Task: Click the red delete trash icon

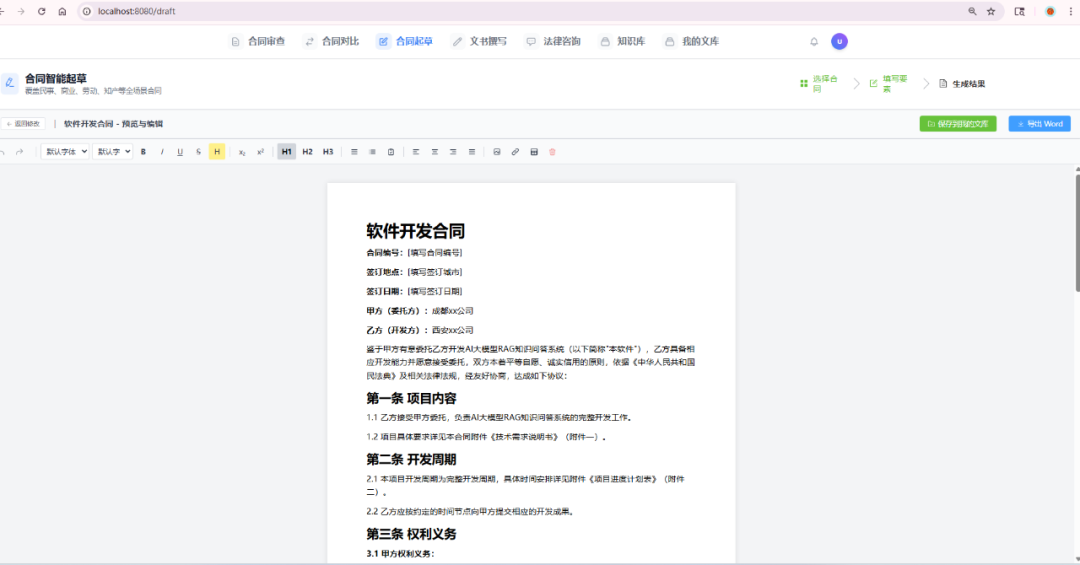Action: [552, 152]
